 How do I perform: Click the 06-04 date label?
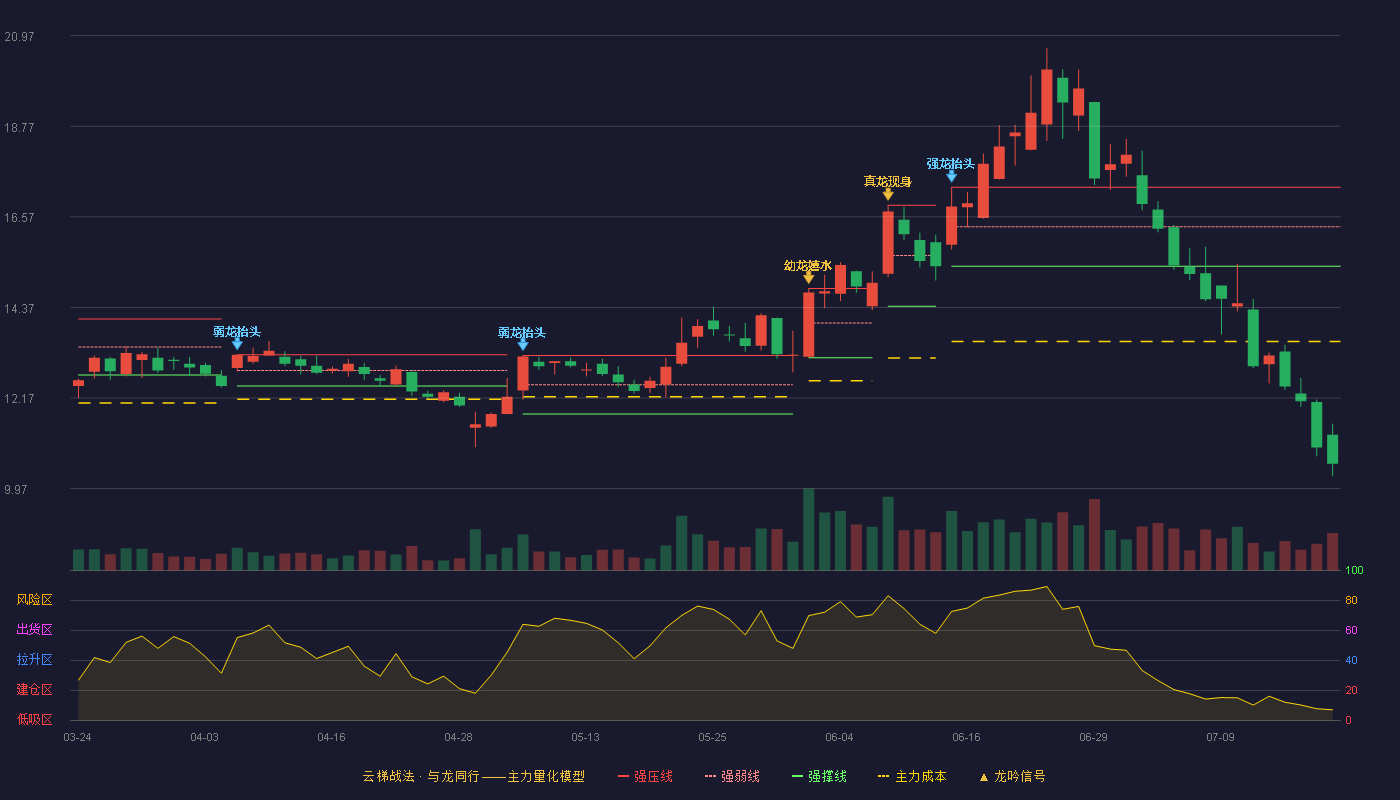[x=839, y=737]
